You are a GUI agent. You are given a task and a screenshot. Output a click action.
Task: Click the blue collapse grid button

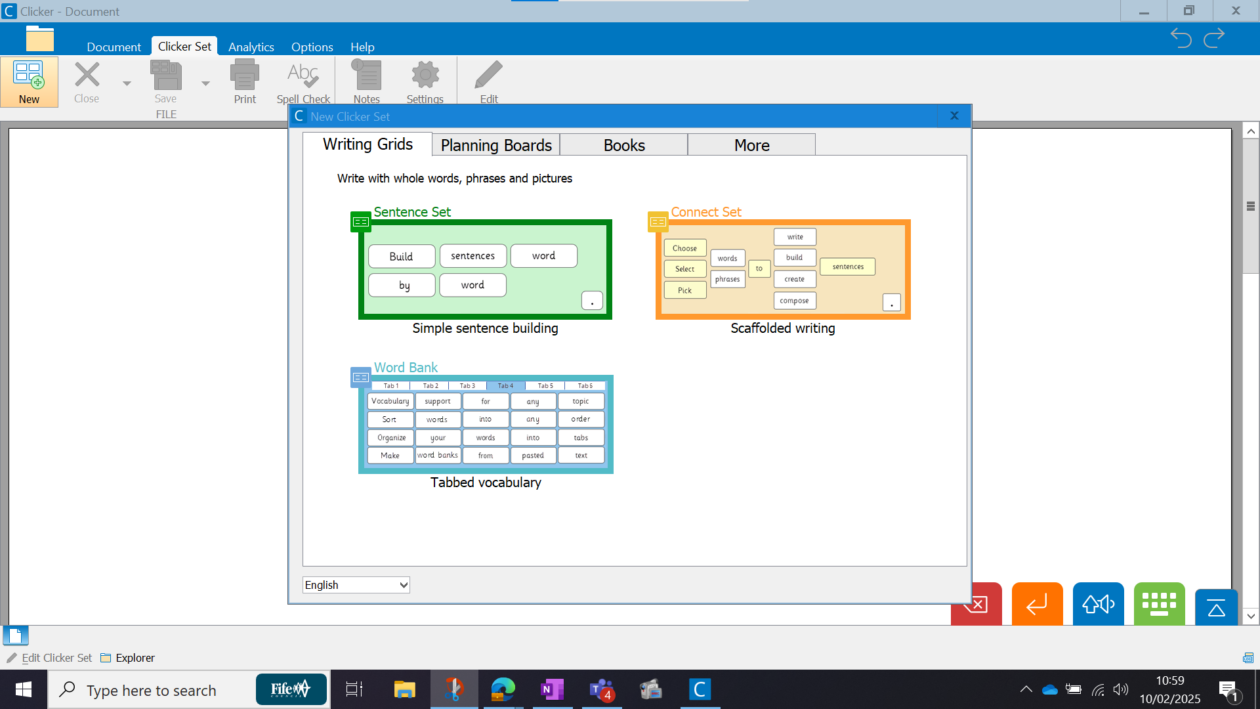pos(1216,607)
